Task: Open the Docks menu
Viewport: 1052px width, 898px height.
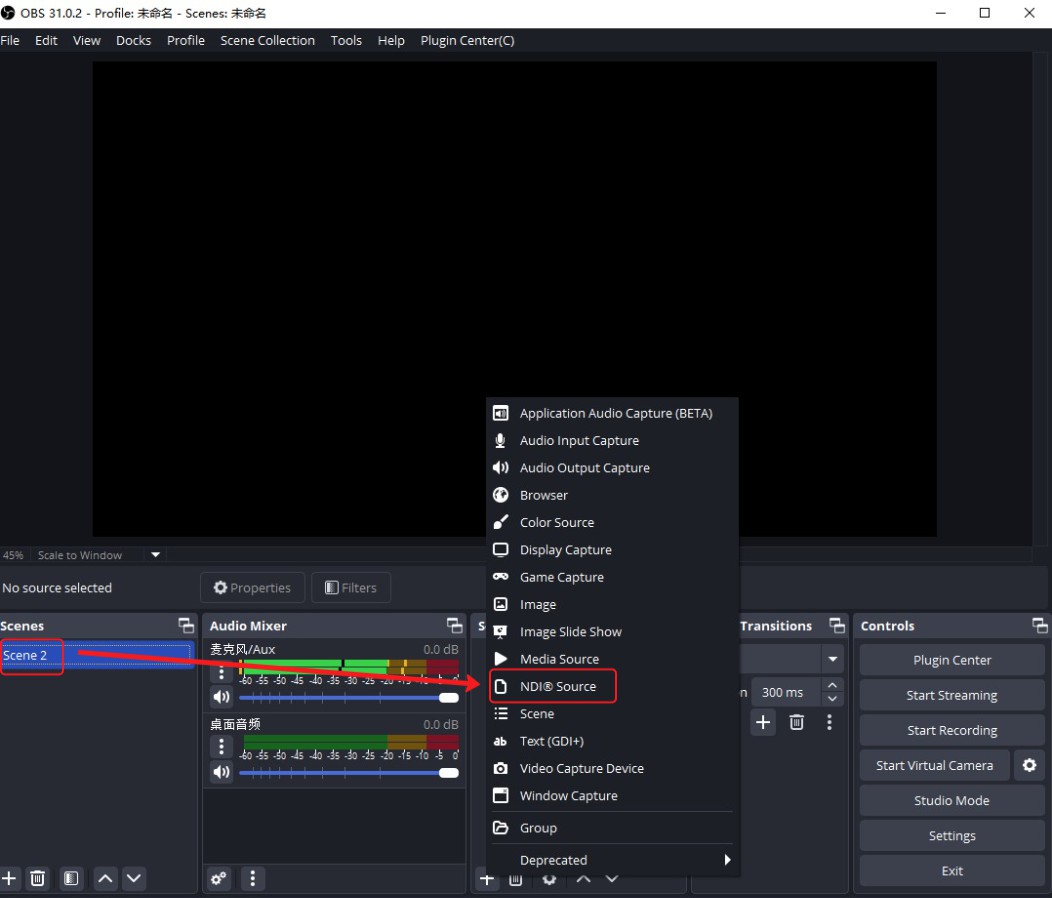Action: pyautogui.click(x=134, y=40)
